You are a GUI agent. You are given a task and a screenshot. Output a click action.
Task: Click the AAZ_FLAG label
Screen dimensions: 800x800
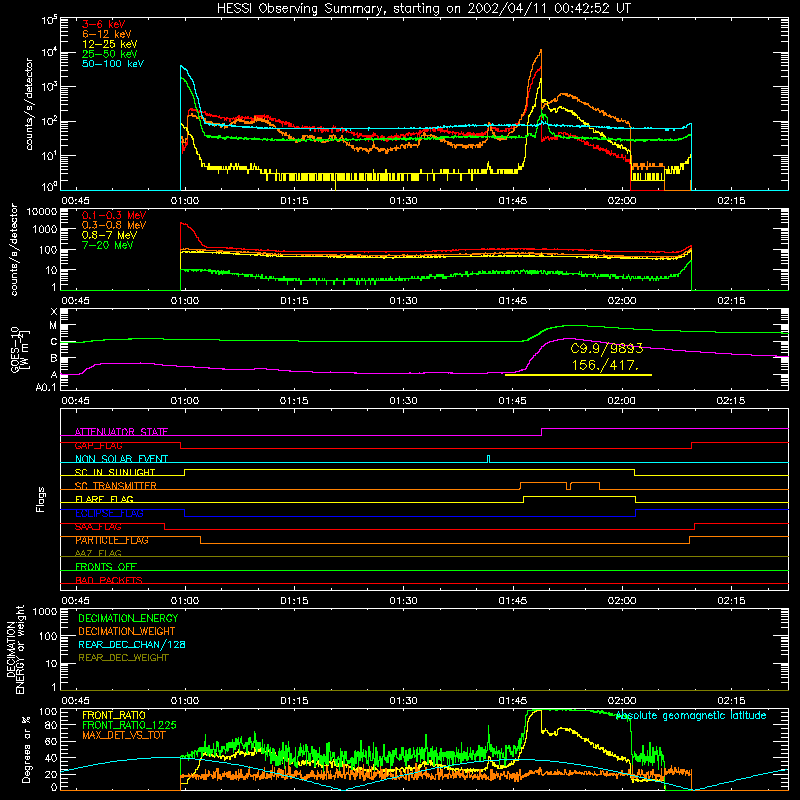(x=98, y=553)
